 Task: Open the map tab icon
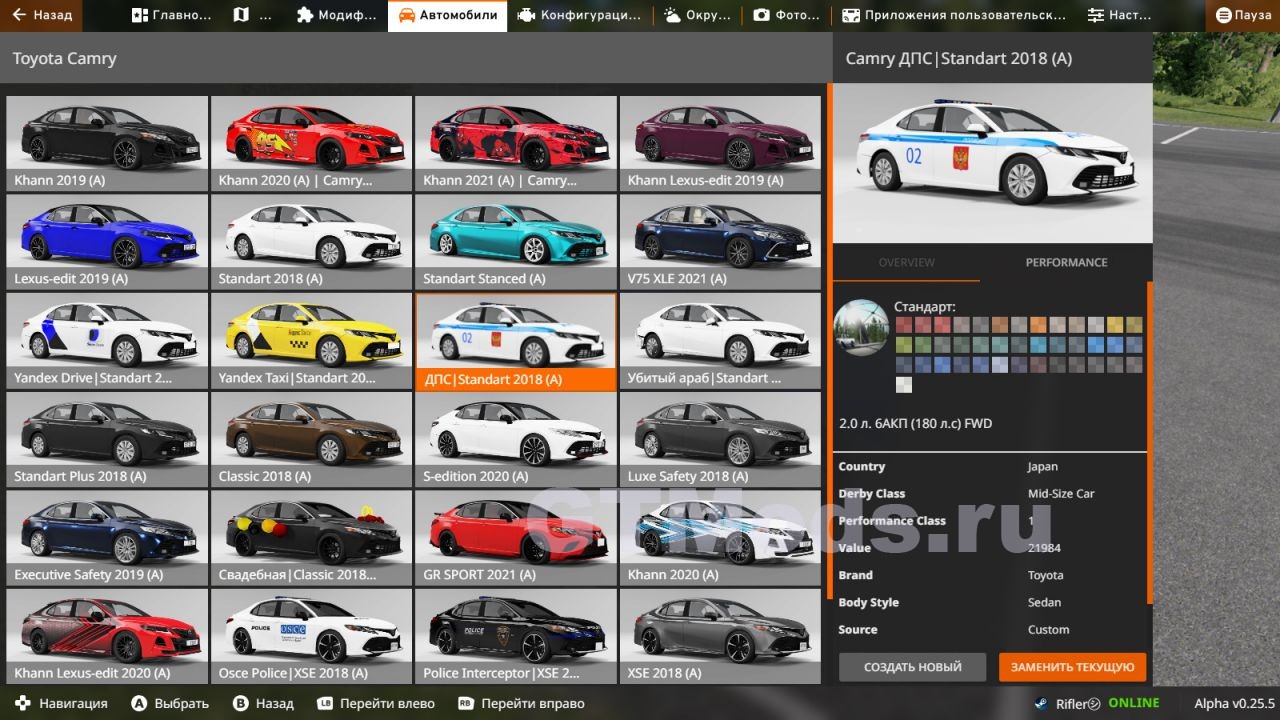pyautogui.click(x=241, y=15)
